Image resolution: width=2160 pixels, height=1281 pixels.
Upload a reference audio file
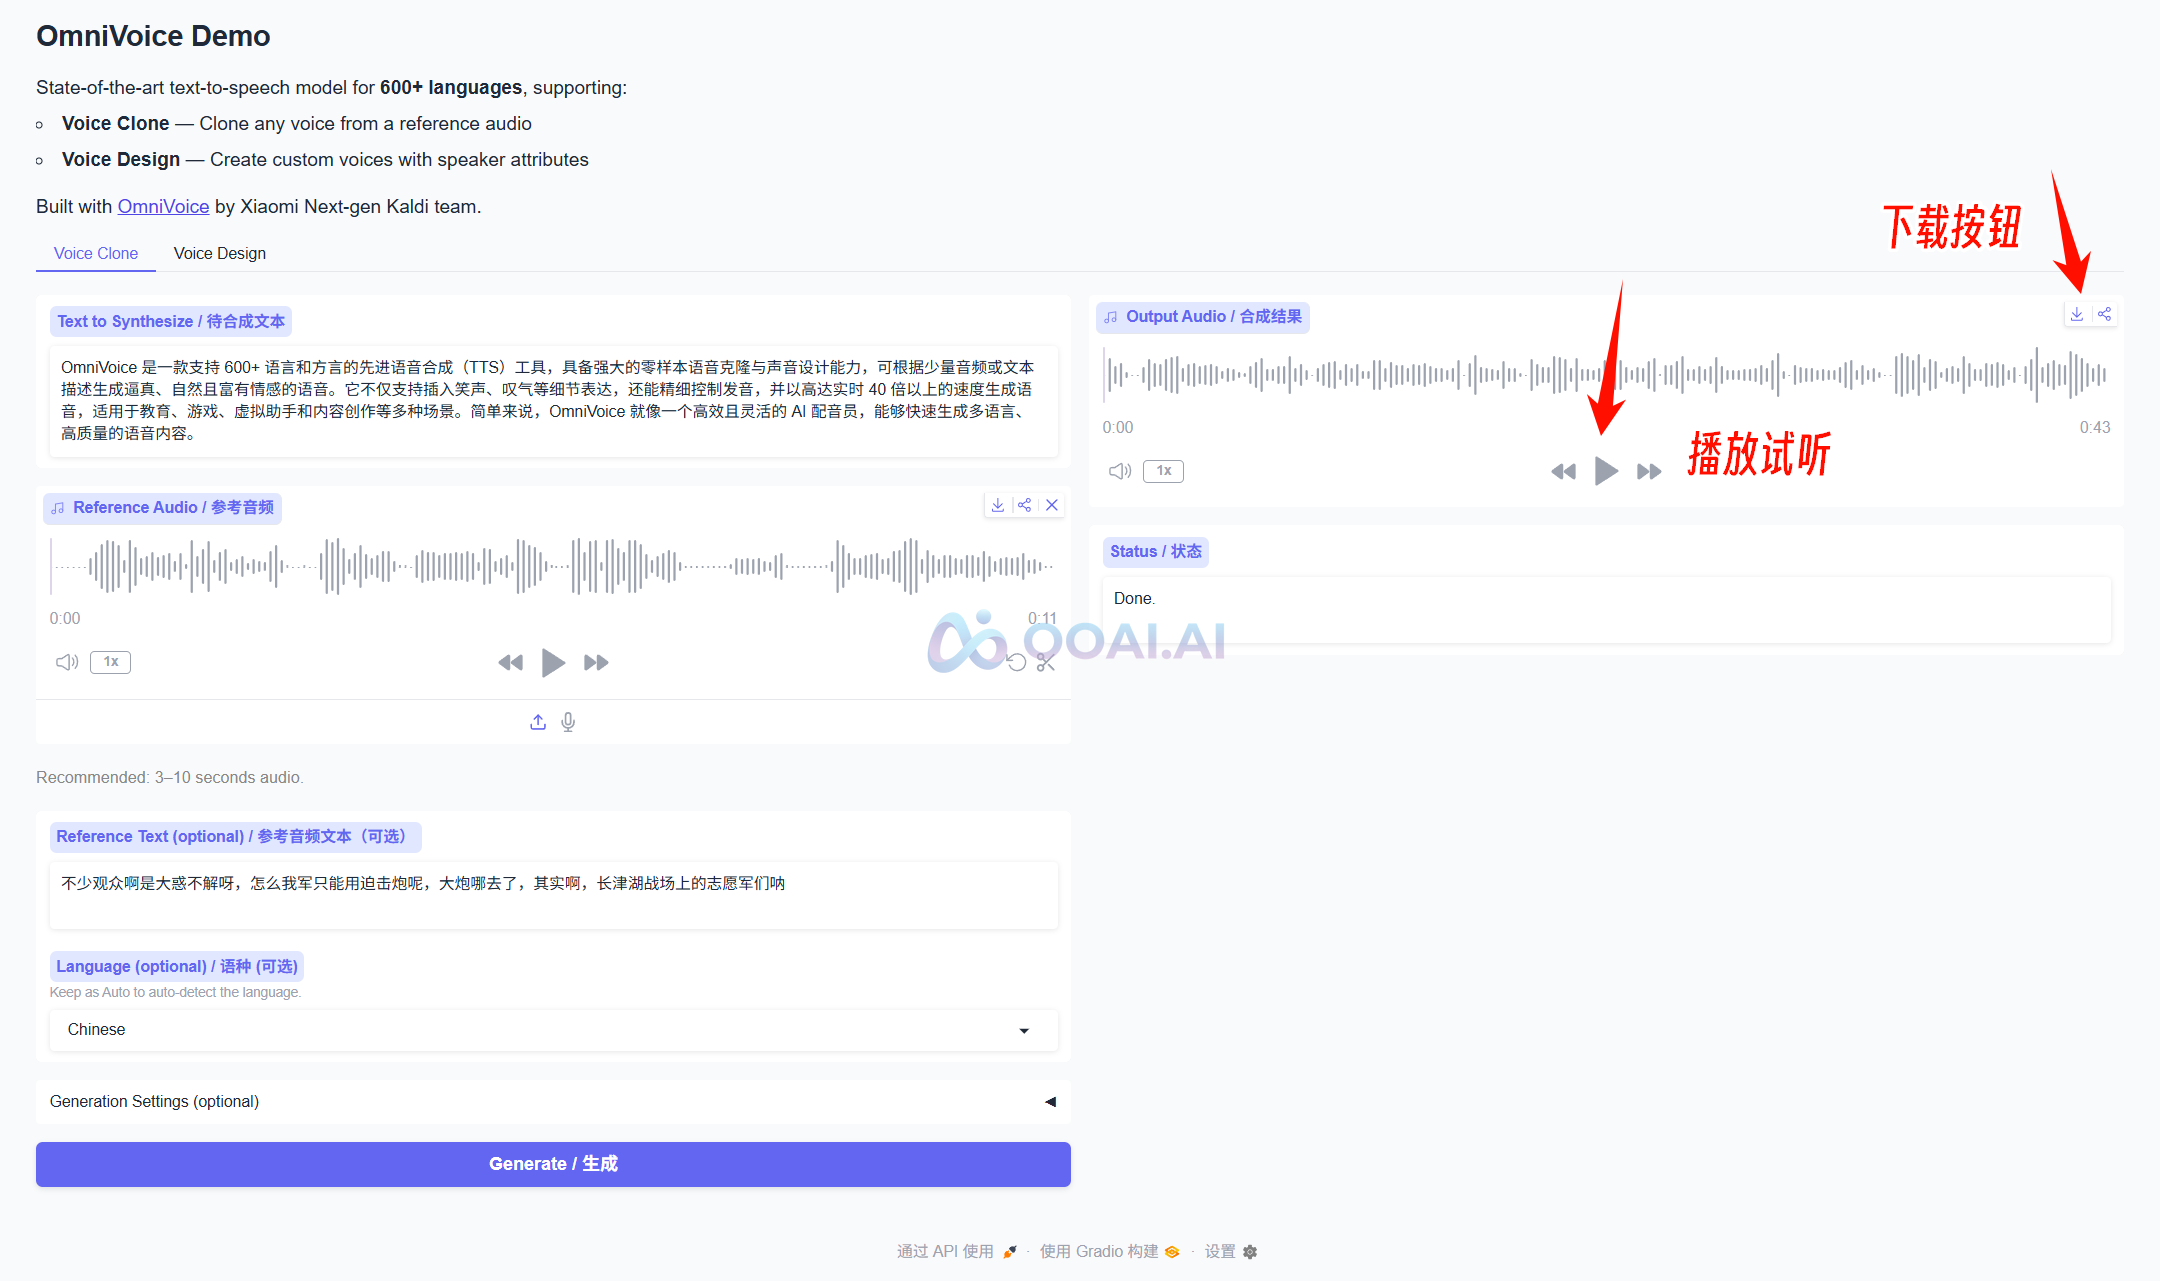538,722
